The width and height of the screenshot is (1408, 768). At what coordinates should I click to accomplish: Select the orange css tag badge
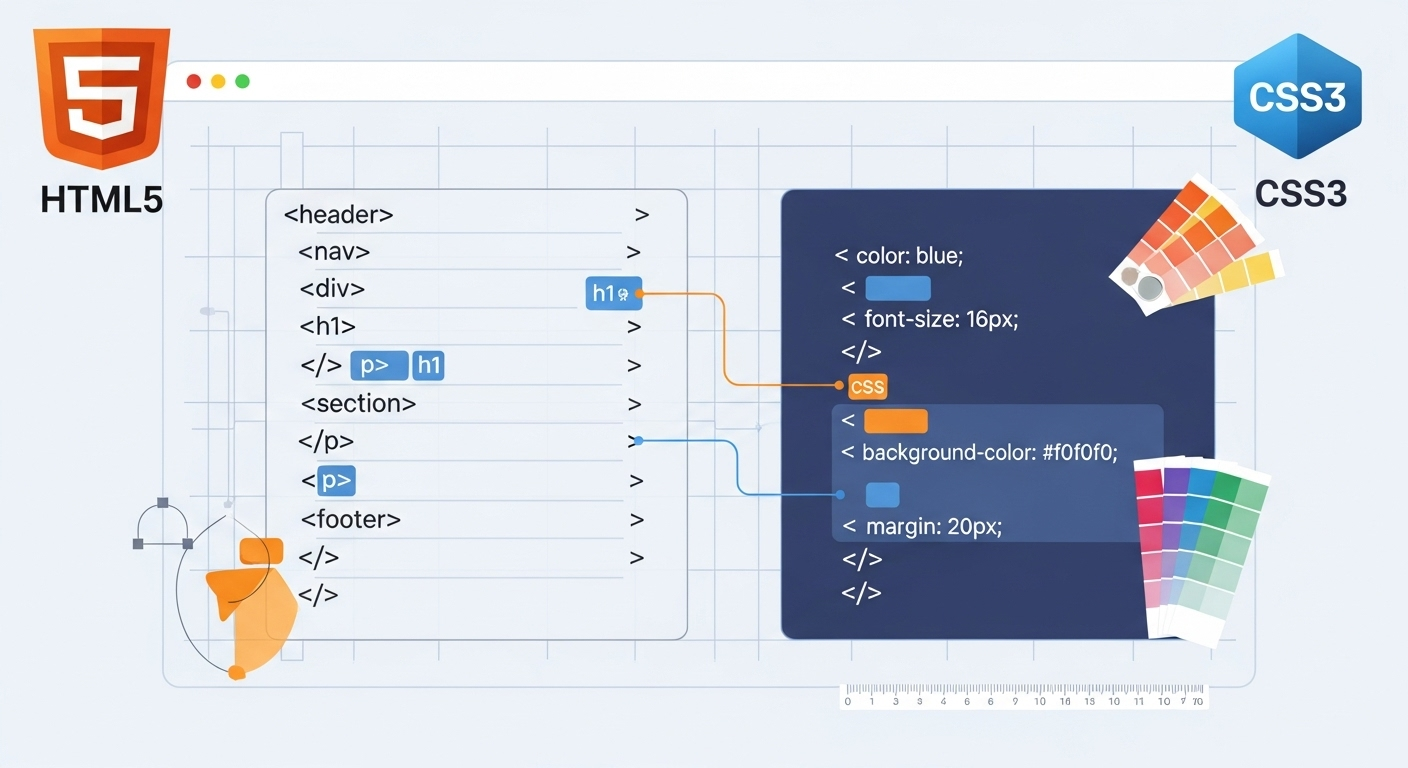coord(867,386)
